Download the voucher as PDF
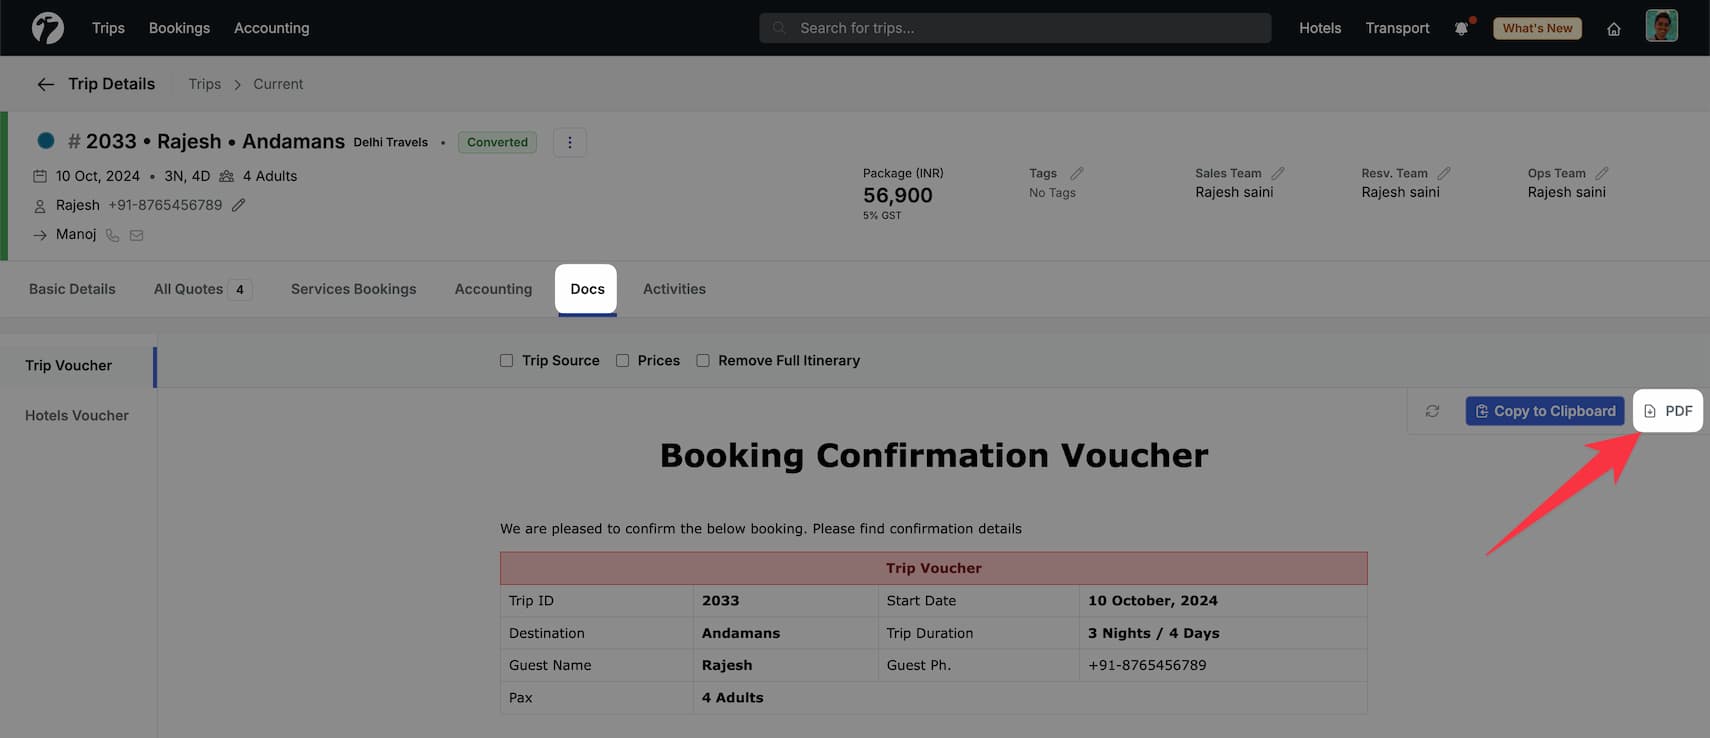Viewport: 1710px width, 738px height. (x=1668, y=411)
